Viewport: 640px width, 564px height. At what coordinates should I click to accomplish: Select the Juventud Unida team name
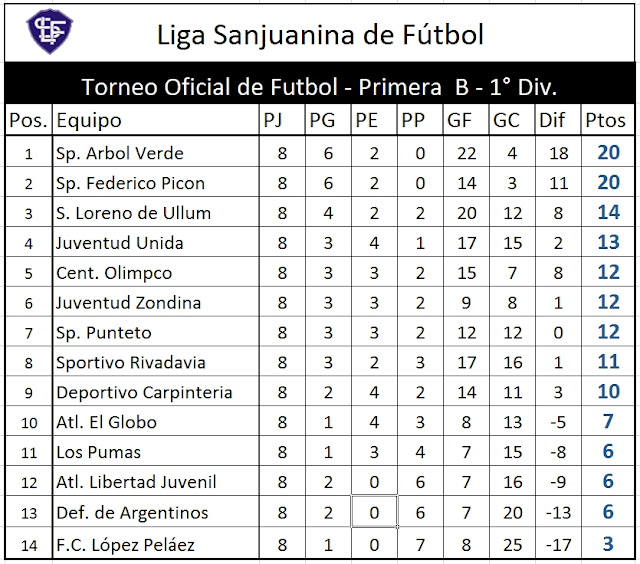click(x=120, y=243)
